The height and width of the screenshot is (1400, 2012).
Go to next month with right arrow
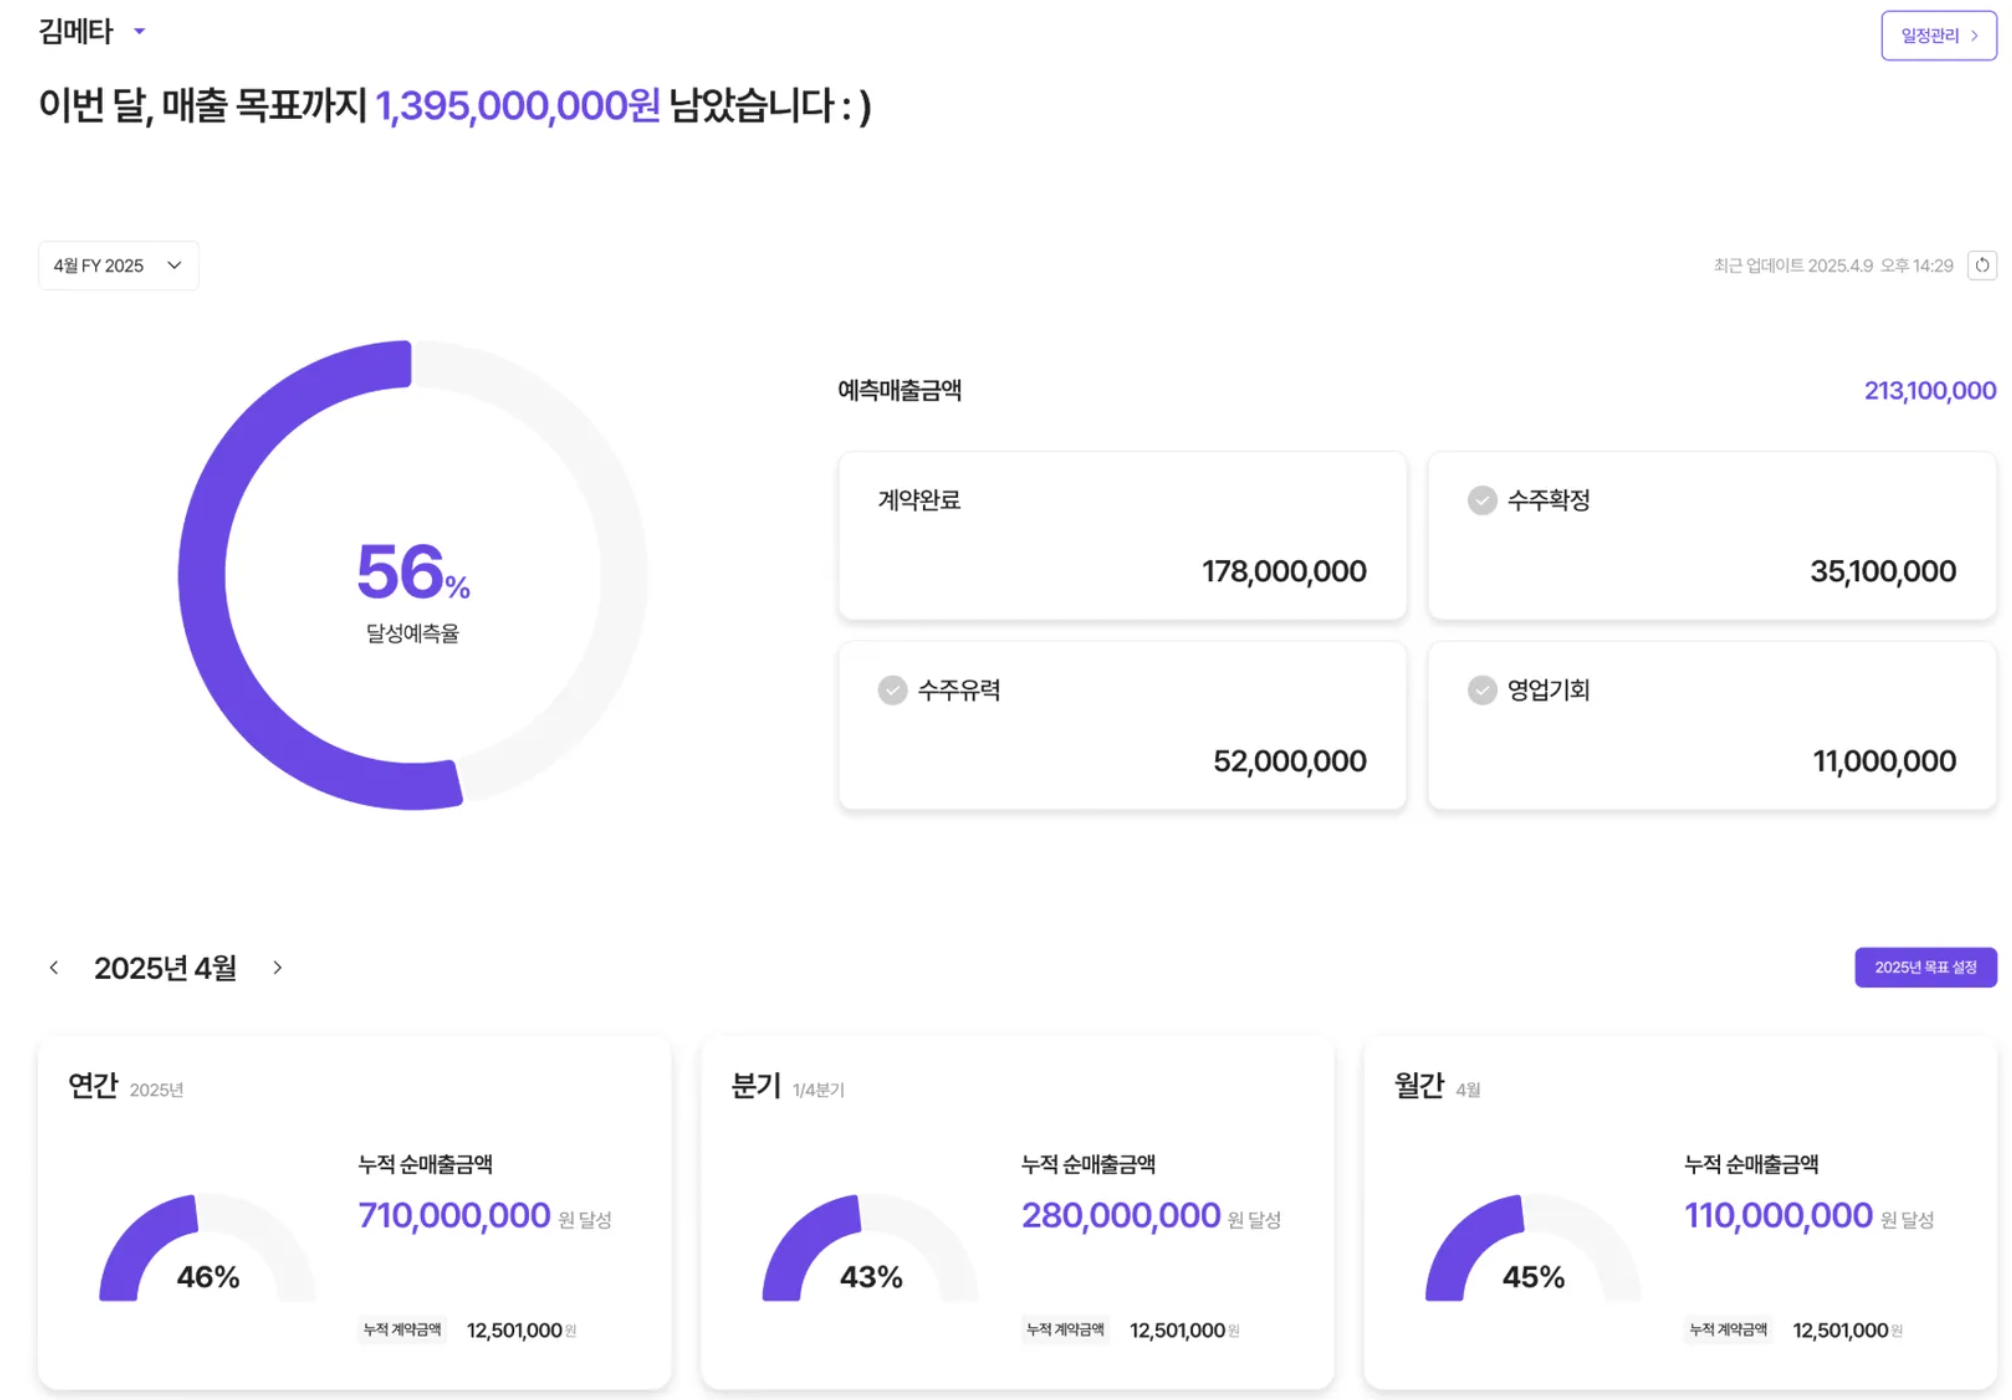(x=277, y=967)
